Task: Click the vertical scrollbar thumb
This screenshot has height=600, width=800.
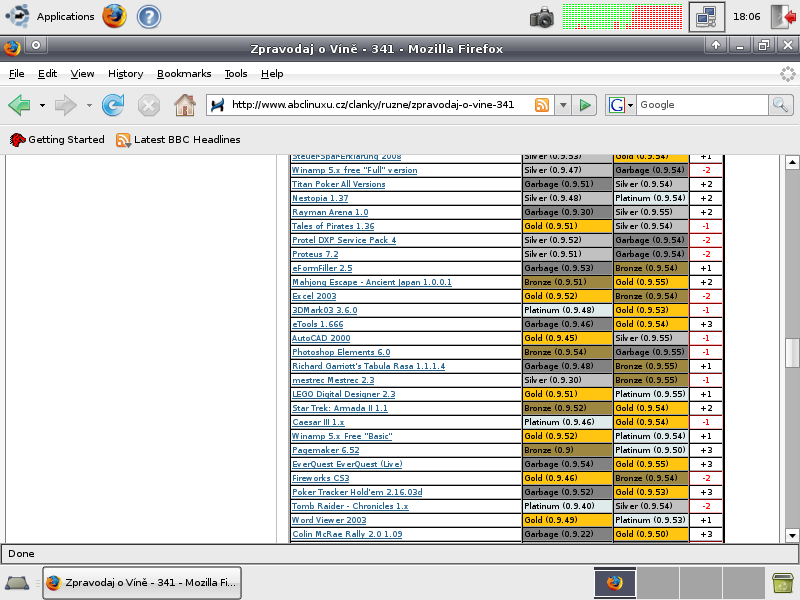Action: click(x=792, y=353)
